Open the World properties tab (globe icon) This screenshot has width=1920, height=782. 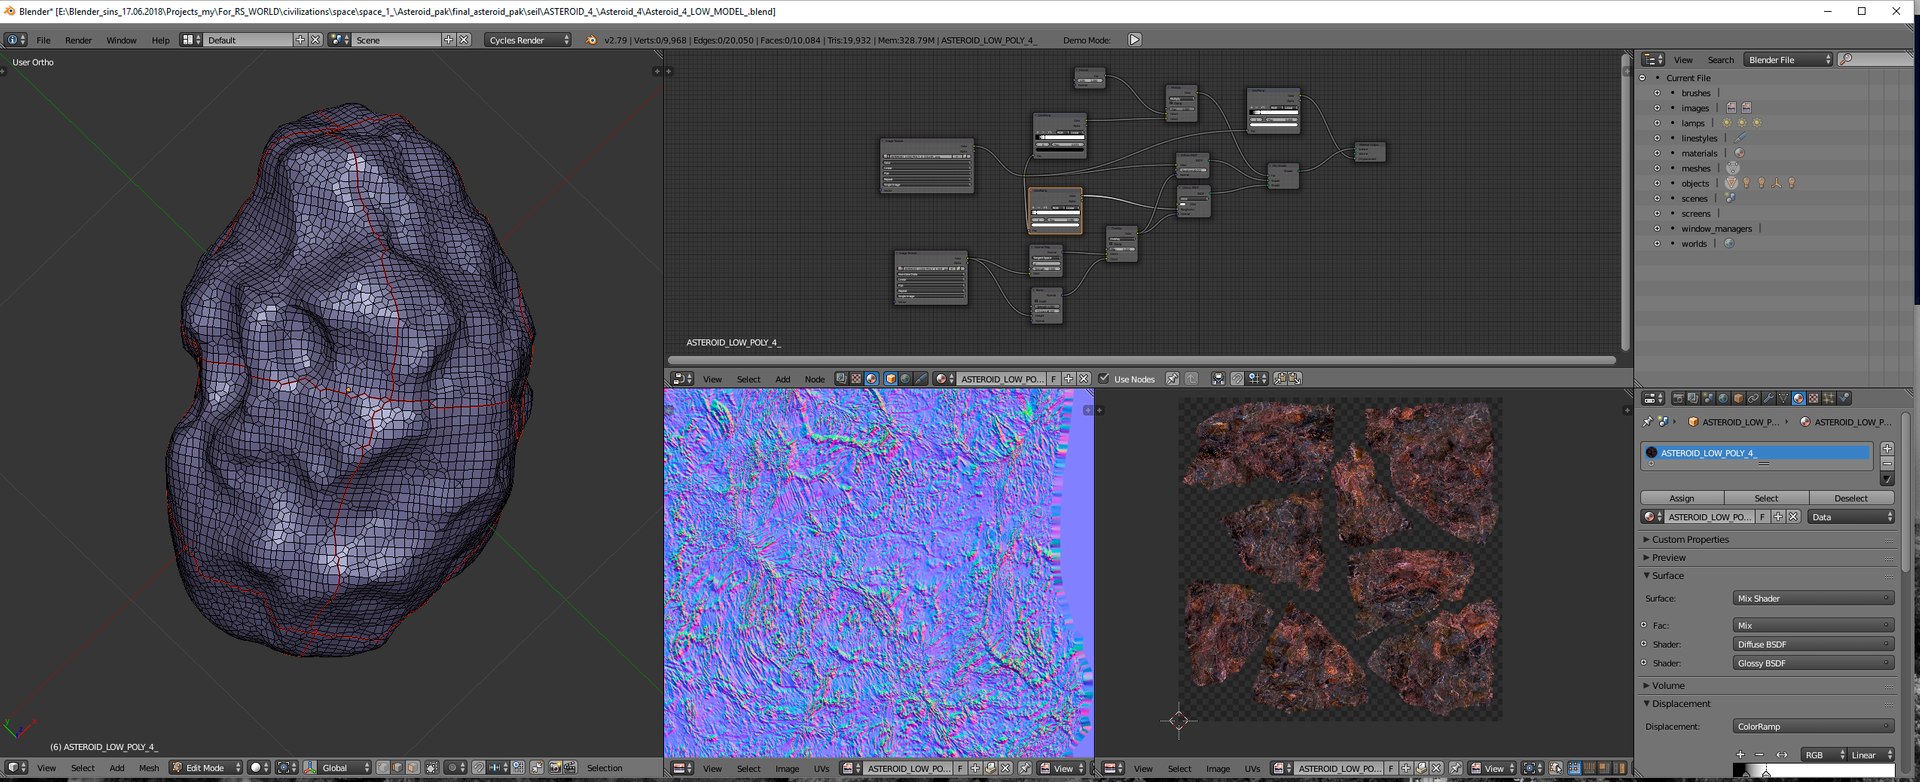(1723, 398)
